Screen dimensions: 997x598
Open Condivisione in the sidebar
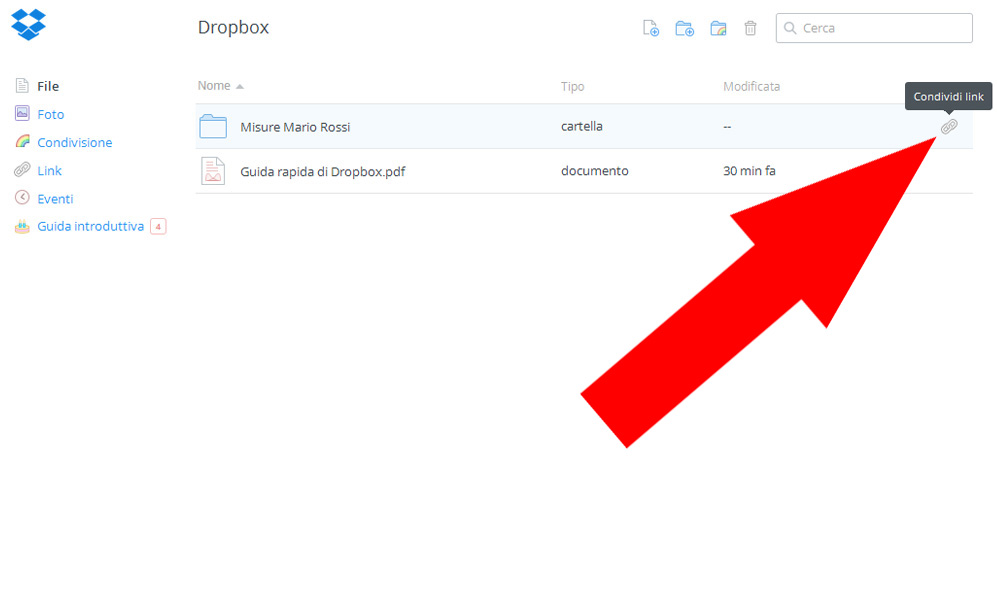click(x=74, y=142)
